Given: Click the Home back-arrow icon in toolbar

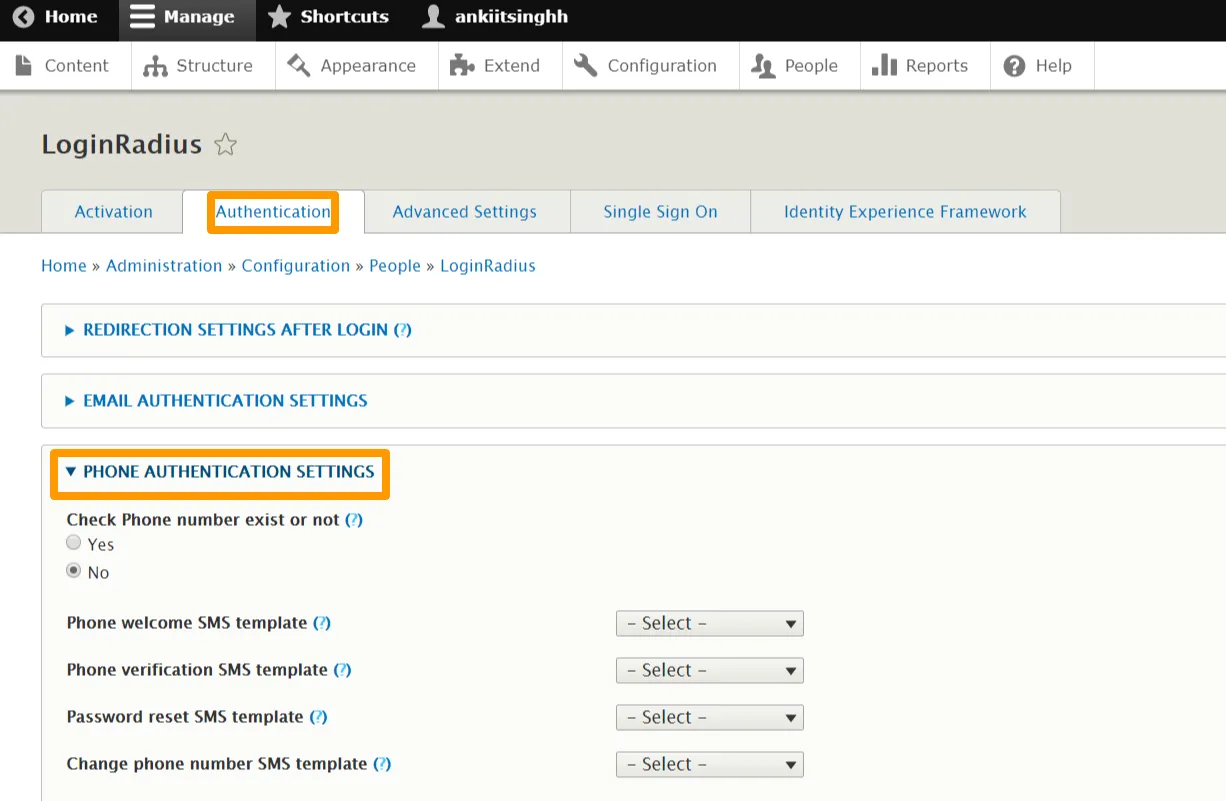Looking at the screenshot, I should pos(23,17).
